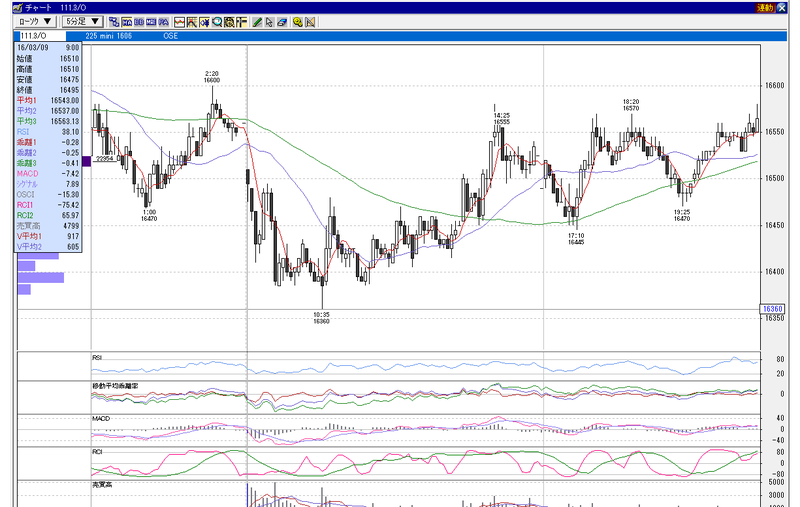
Task: Click the 18:35 low price annotation
Action: pos(322,317)
